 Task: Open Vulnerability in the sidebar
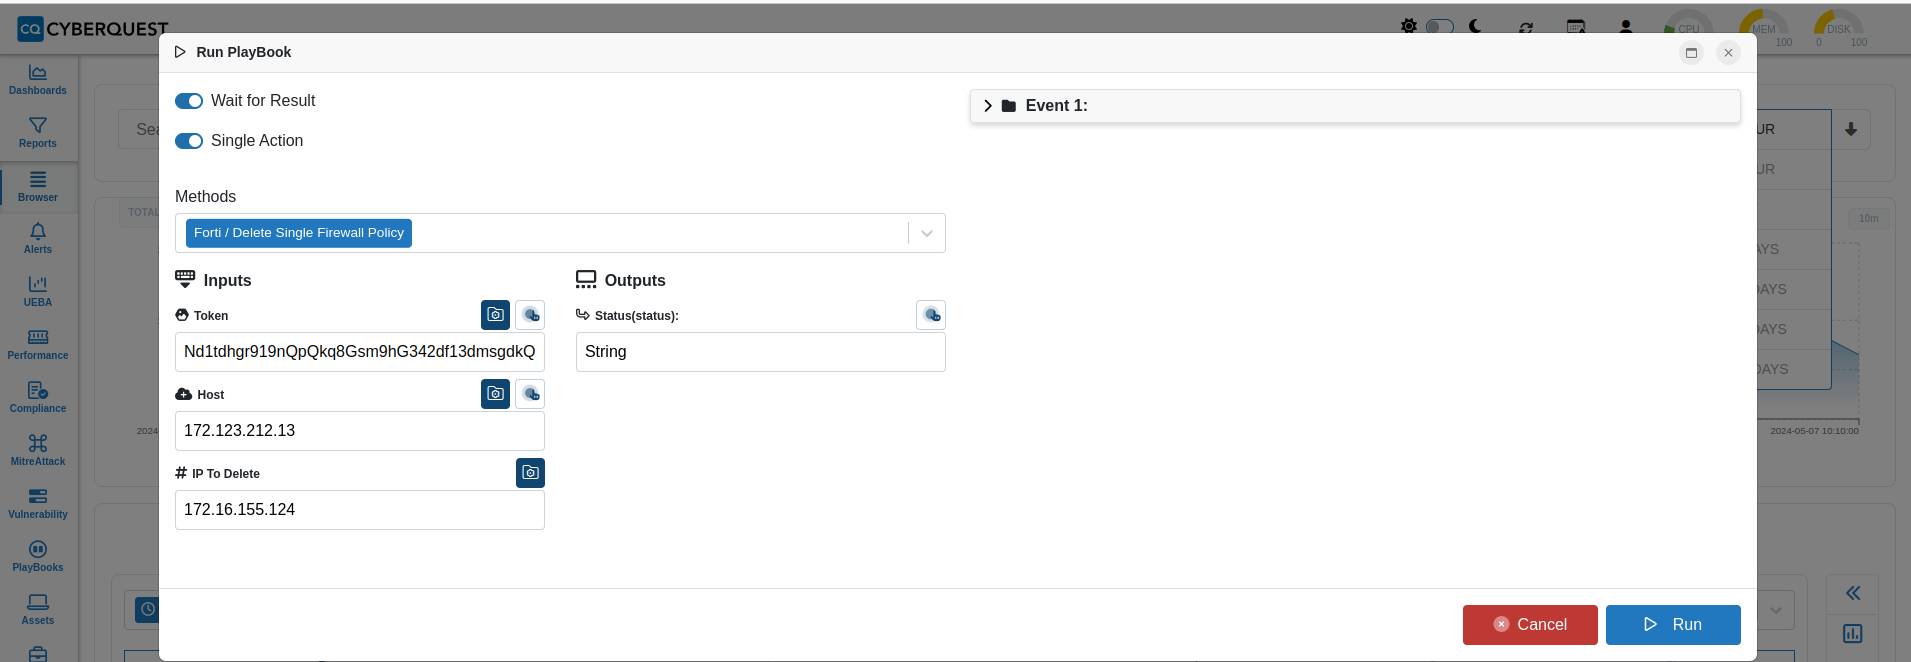coord(38,504)
